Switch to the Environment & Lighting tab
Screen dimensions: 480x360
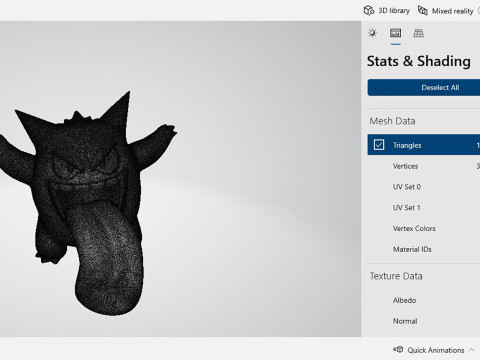373,33
